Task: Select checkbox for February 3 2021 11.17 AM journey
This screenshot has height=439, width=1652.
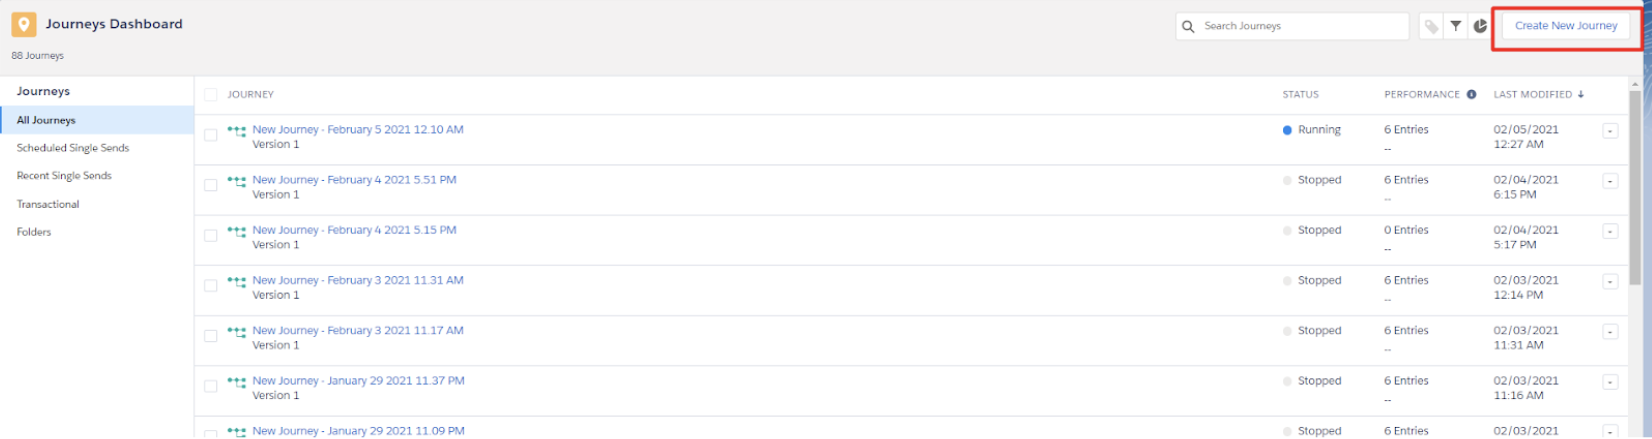Action: click(210, 336)
